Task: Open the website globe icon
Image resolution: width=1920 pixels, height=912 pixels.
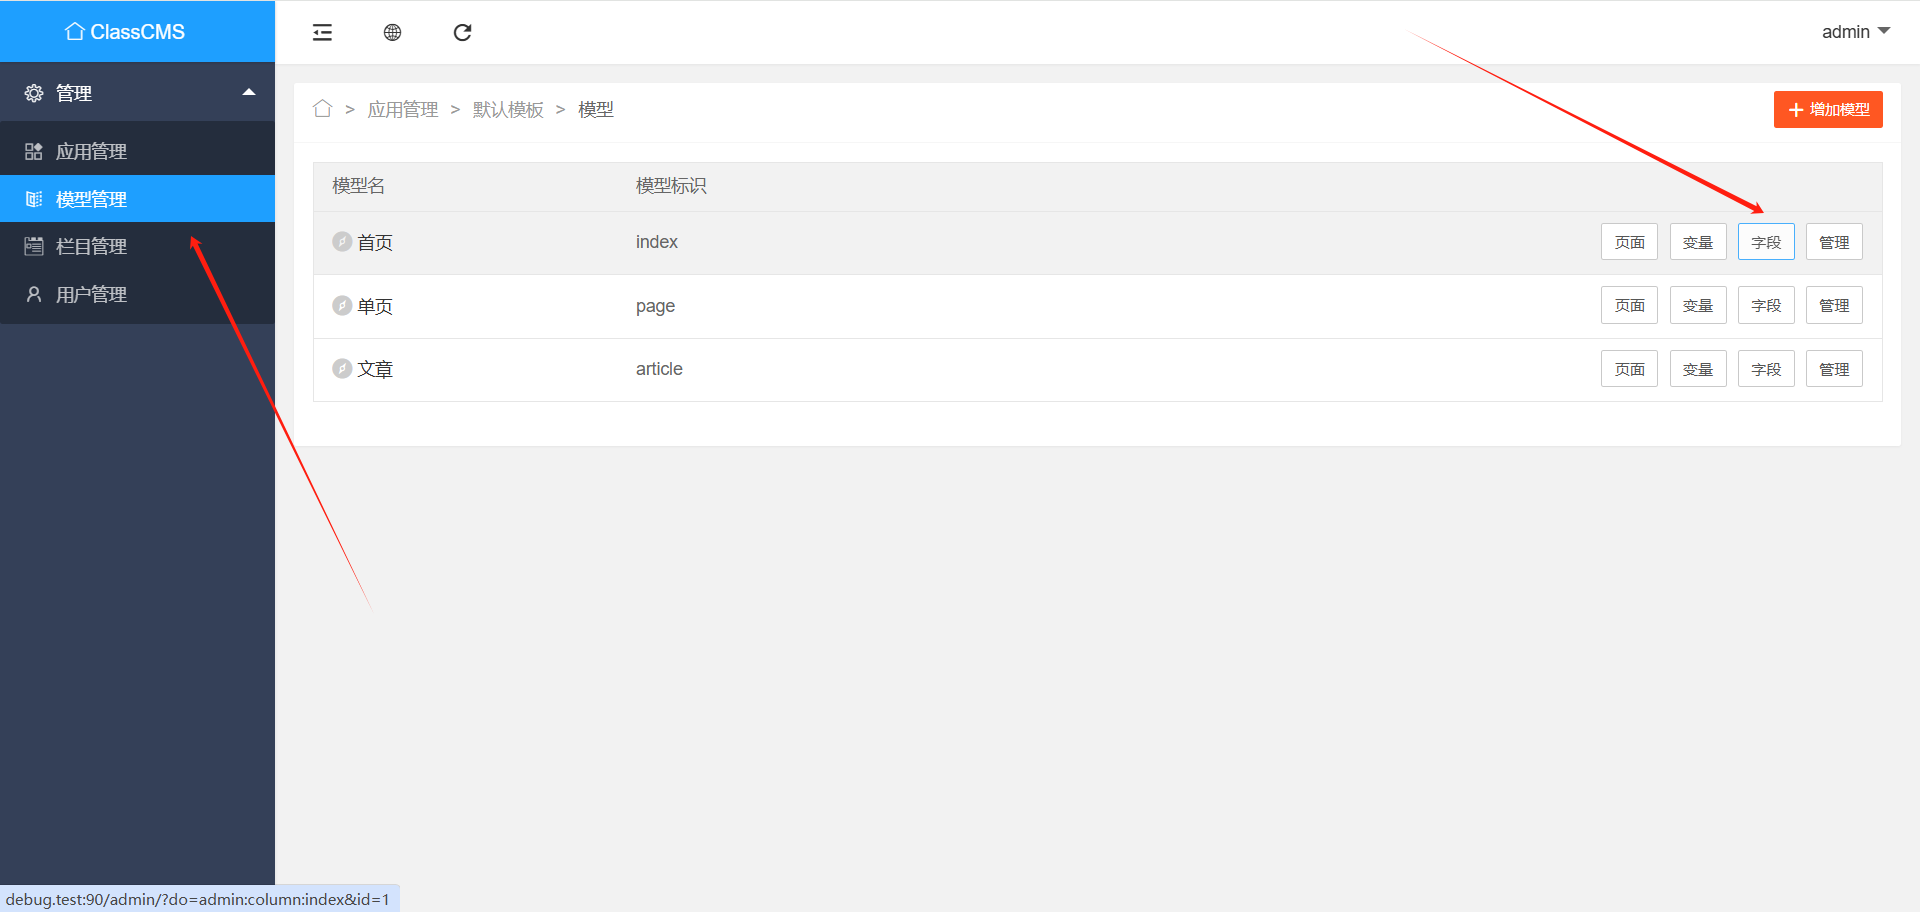Action: pyautogui.click(x=392, y=33)
